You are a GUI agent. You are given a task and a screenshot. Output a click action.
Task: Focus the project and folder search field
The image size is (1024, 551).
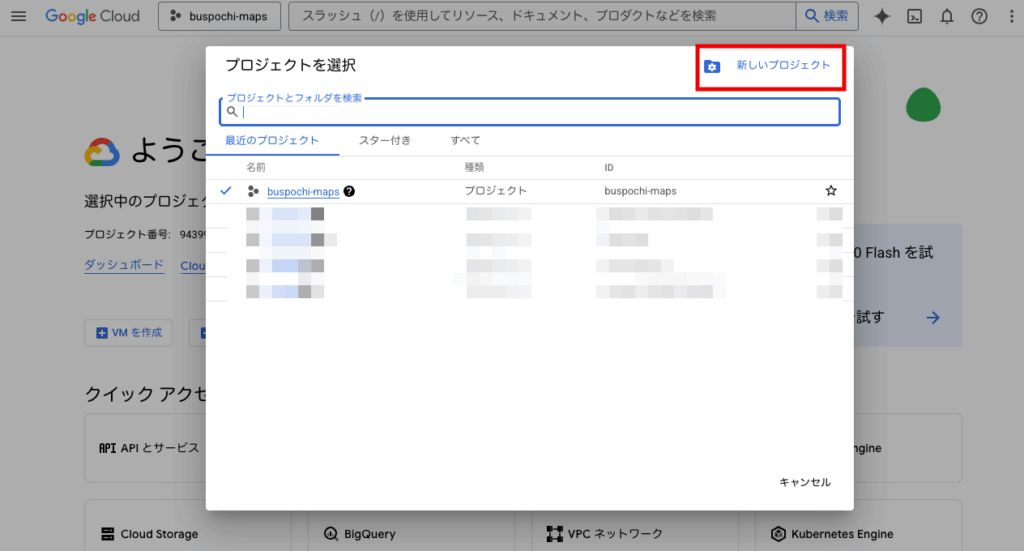pos(530,112)
